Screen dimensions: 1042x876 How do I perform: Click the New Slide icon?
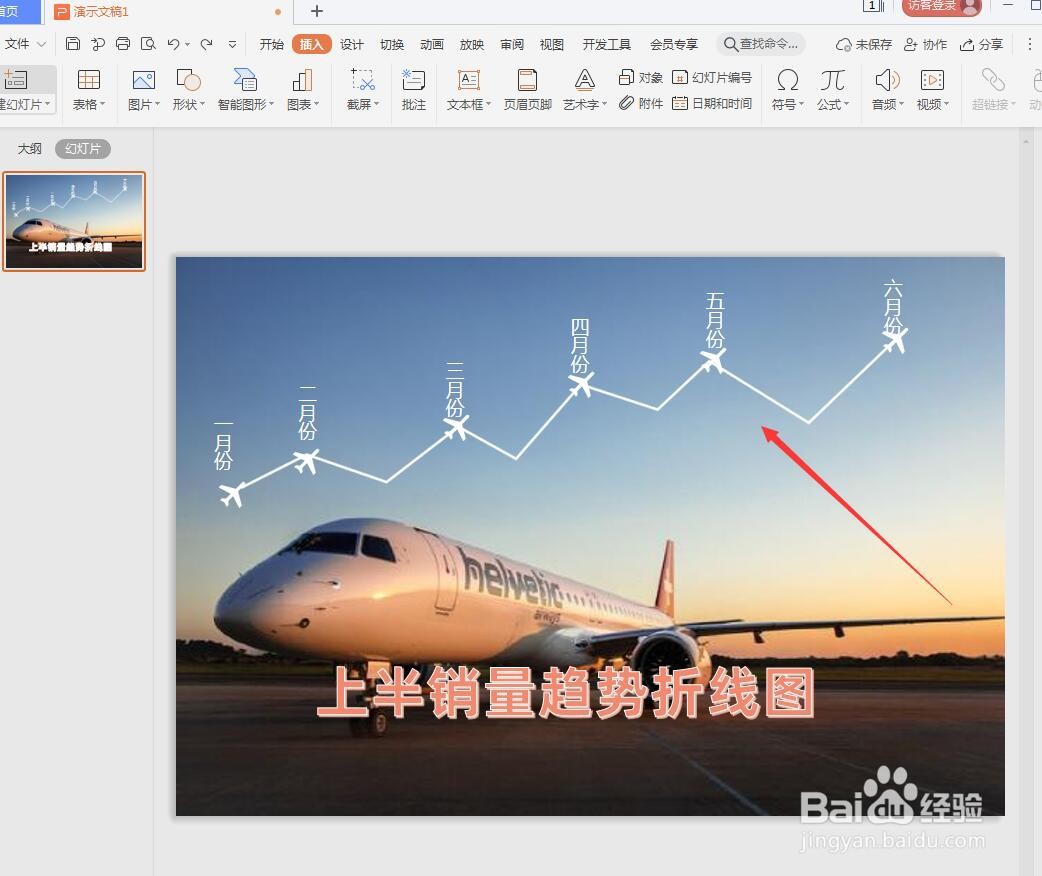15,80
